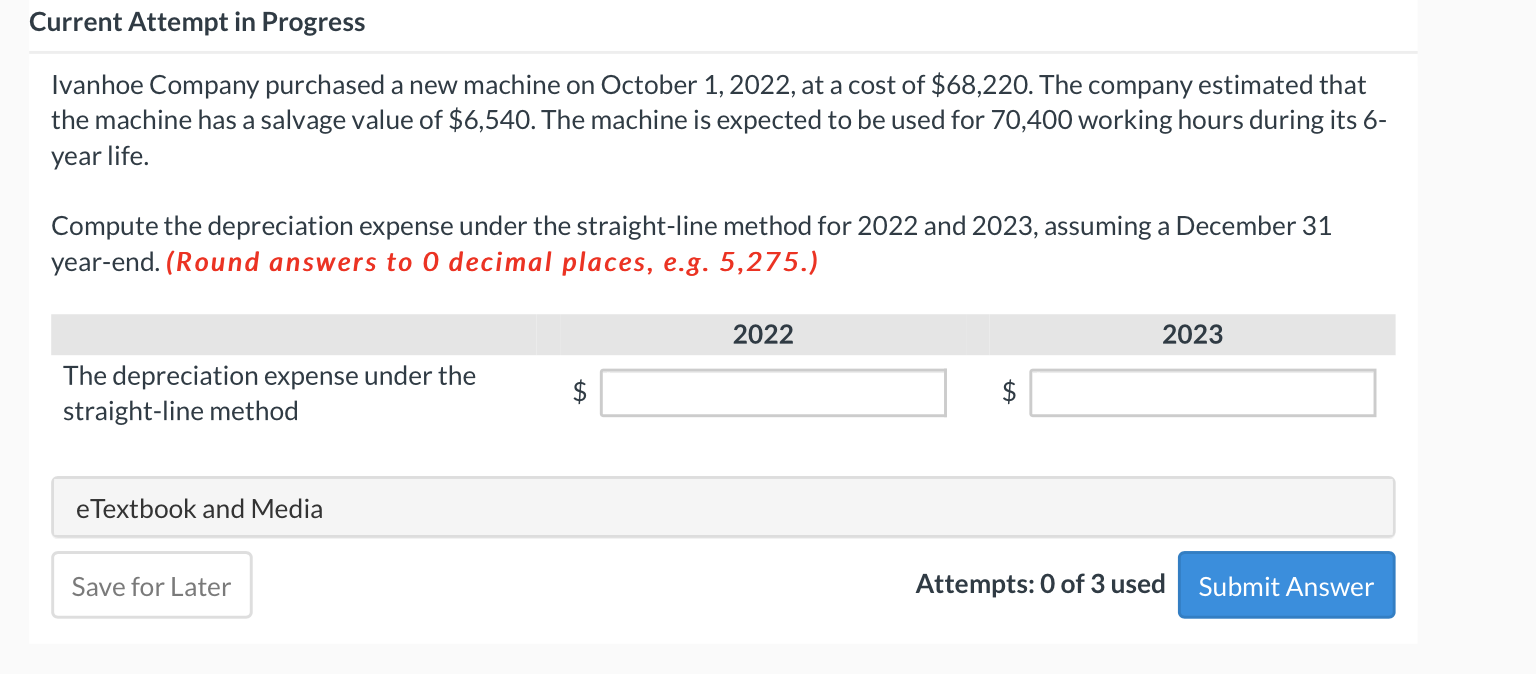Select the Ivanhoe Company problem statement text

[709, 120]
